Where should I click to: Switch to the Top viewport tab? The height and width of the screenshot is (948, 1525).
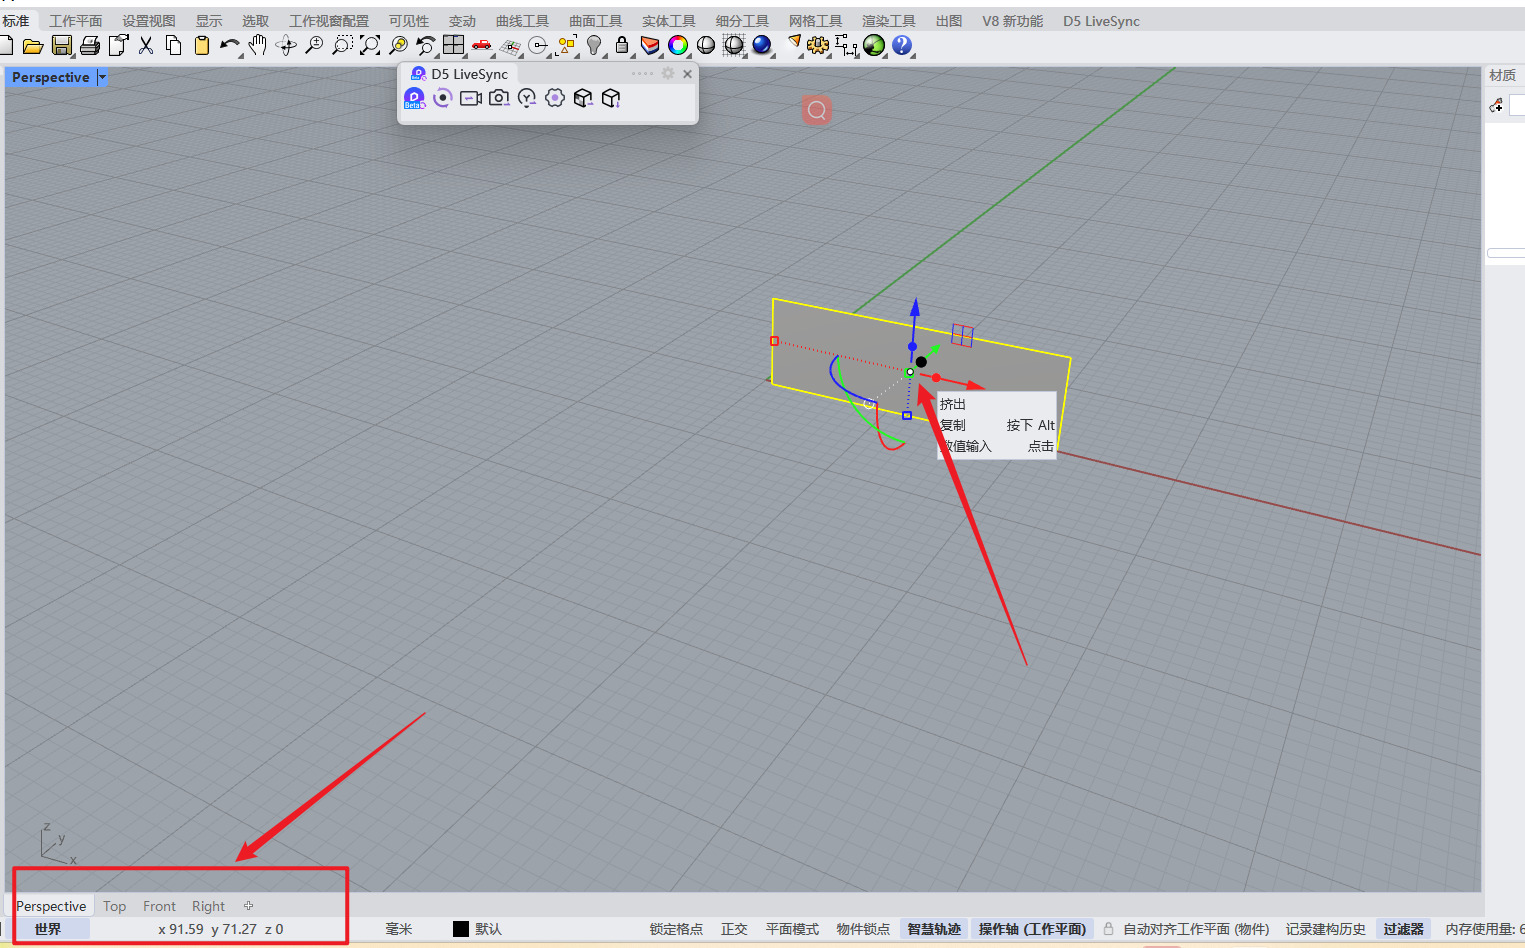click(115, 906)
